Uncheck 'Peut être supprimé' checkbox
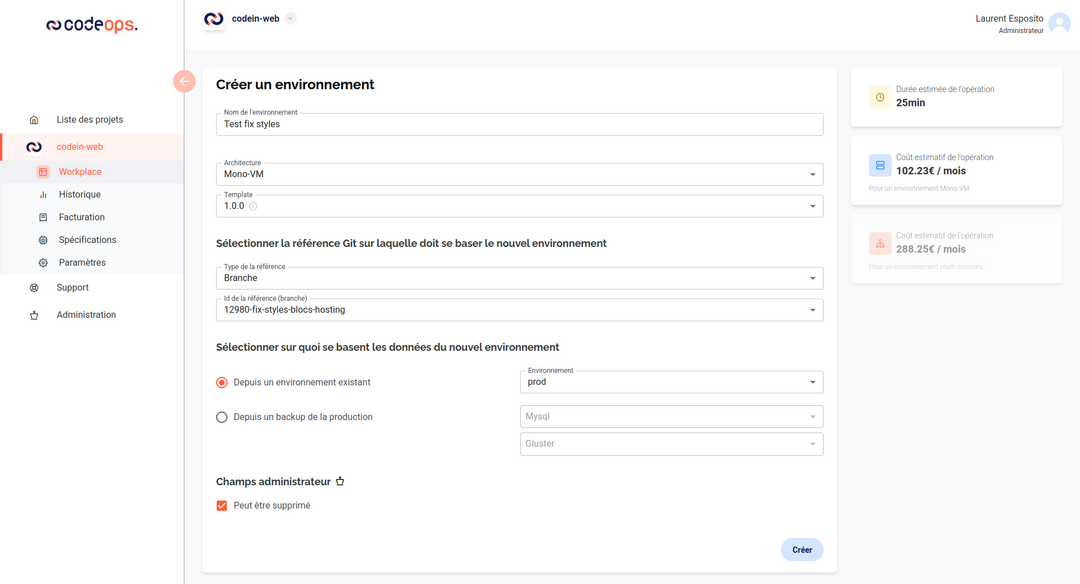This screenshot has width=1080, height=584. pyautogui.click(x=222, y=506)
